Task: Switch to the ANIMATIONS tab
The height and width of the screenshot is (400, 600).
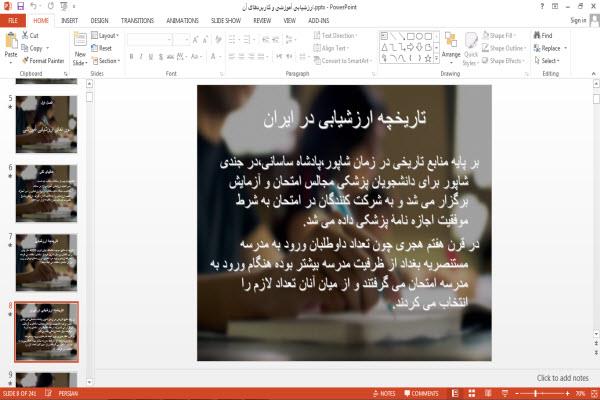Action: [x=183, y=21]
